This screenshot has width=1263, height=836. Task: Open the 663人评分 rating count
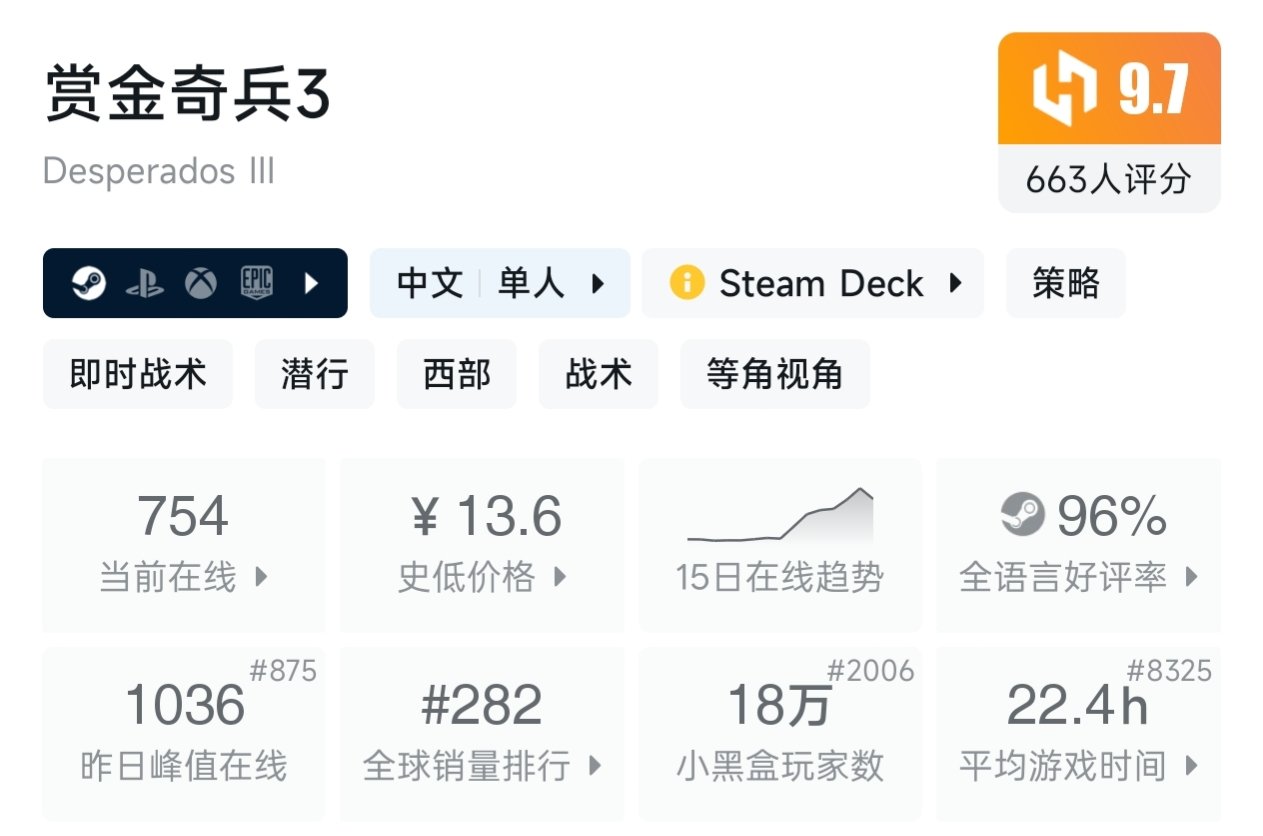1109,180
